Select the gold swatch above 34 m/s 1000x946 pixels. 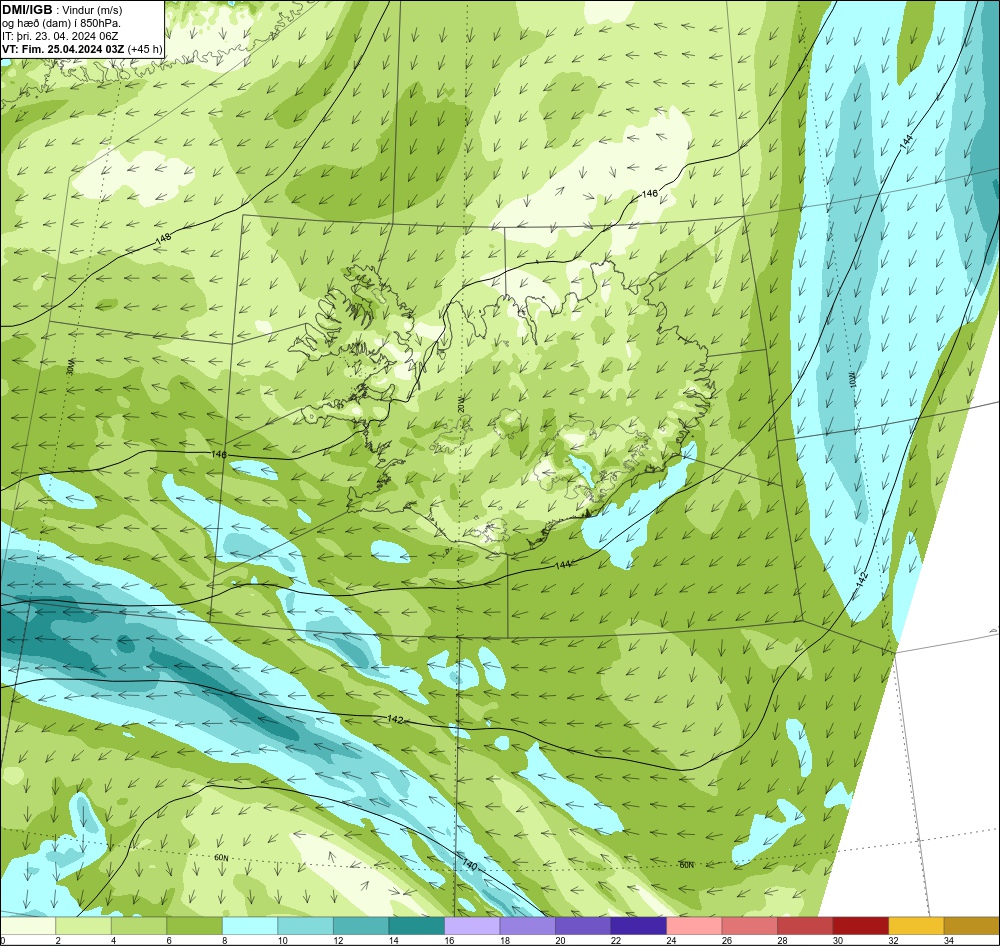coord(971,925)
